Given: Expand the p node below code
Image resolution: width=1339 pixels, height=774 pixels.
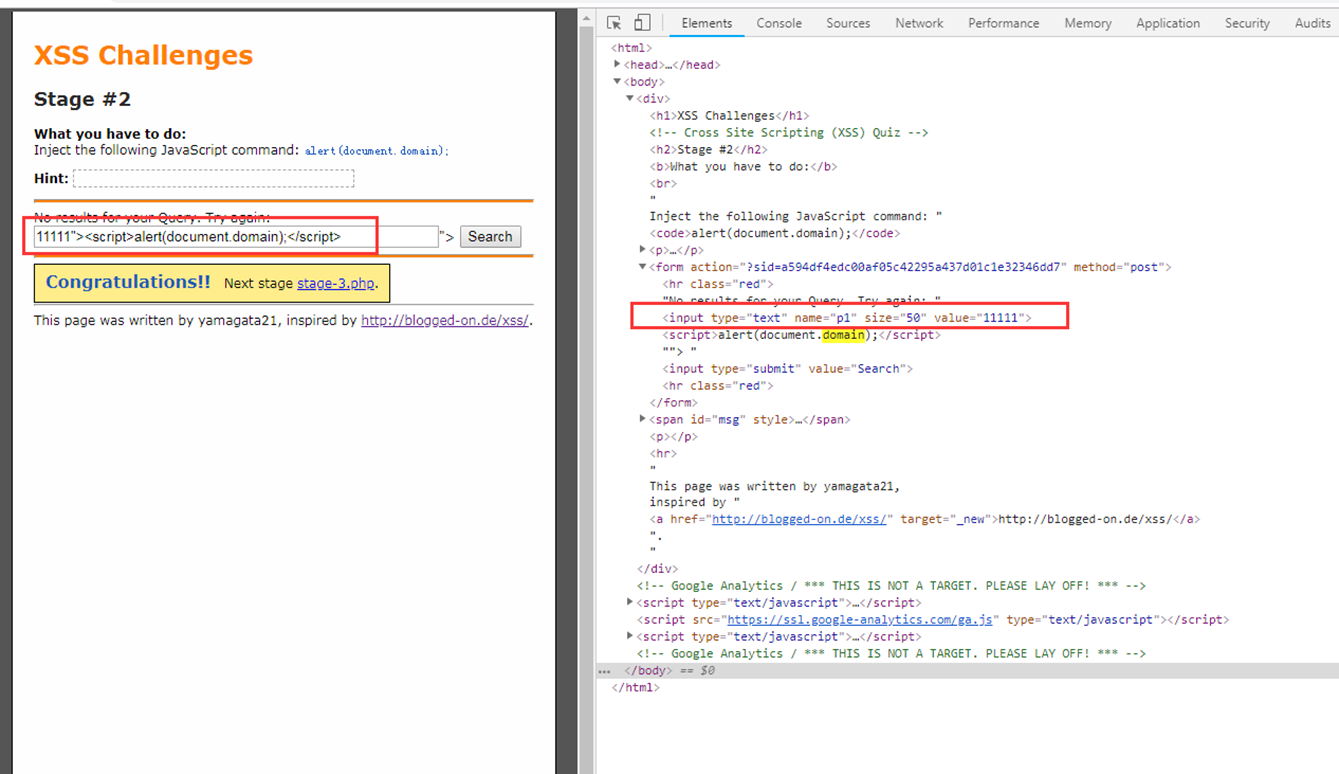Looking at the screenshot, I should [x=643, y=250].
